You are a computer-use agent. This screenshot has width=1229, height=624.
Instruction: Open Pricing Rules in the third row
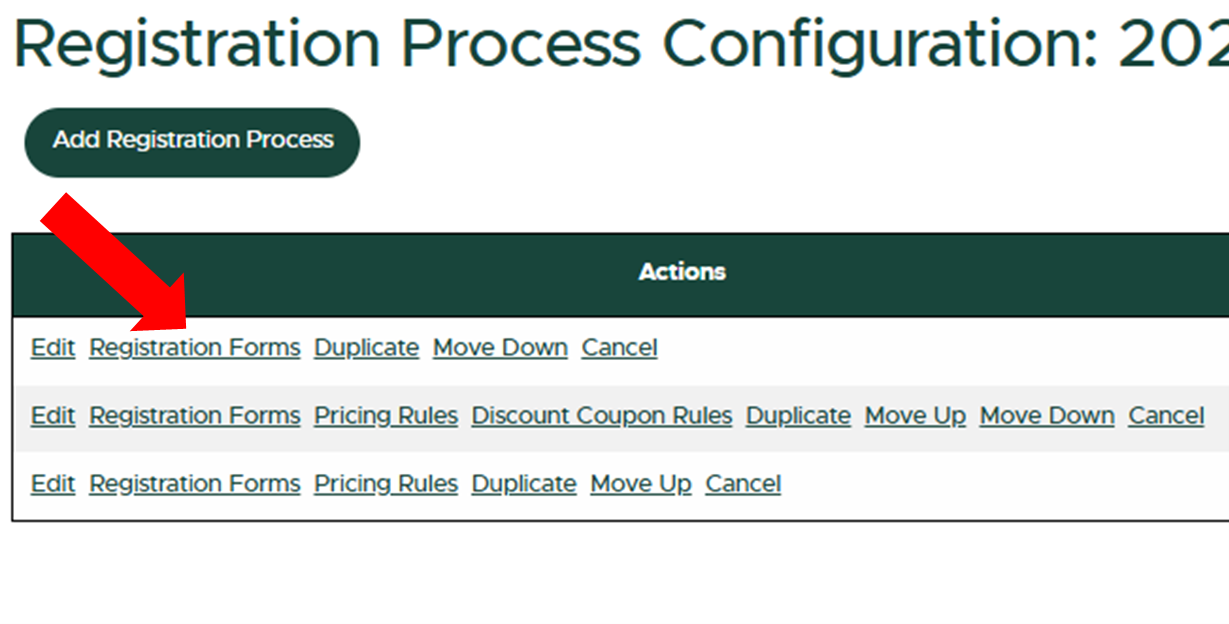[385, 483]
